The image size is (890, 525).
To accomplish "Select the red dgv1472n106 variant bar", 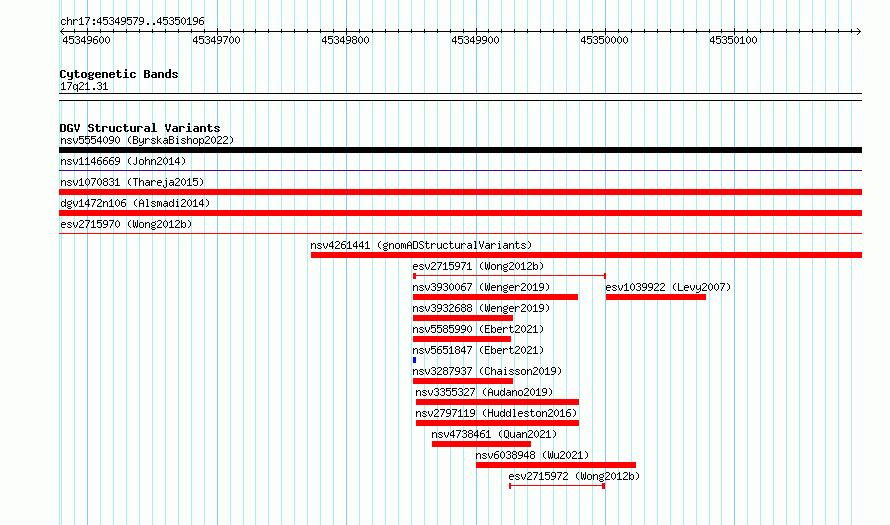I will (x=460, y=213).
